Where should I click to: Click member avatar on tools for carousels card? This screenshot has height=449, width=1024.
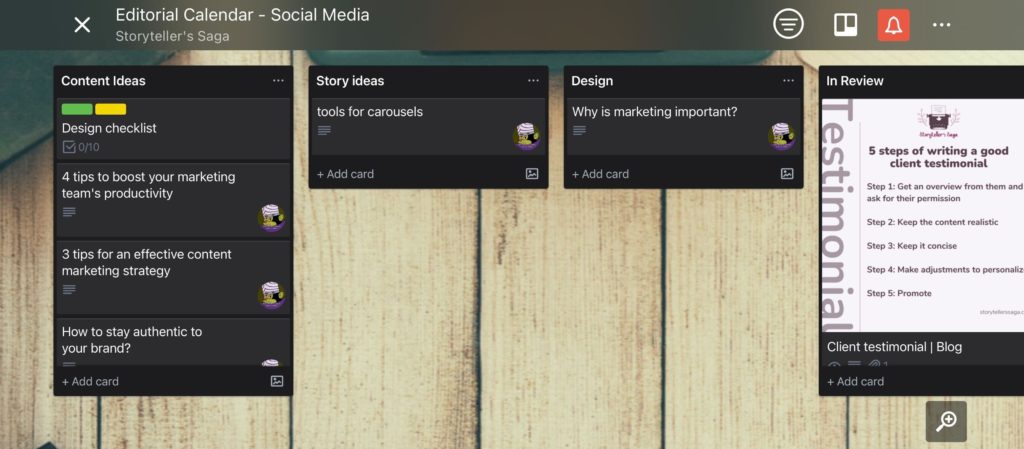pos(527,136)
